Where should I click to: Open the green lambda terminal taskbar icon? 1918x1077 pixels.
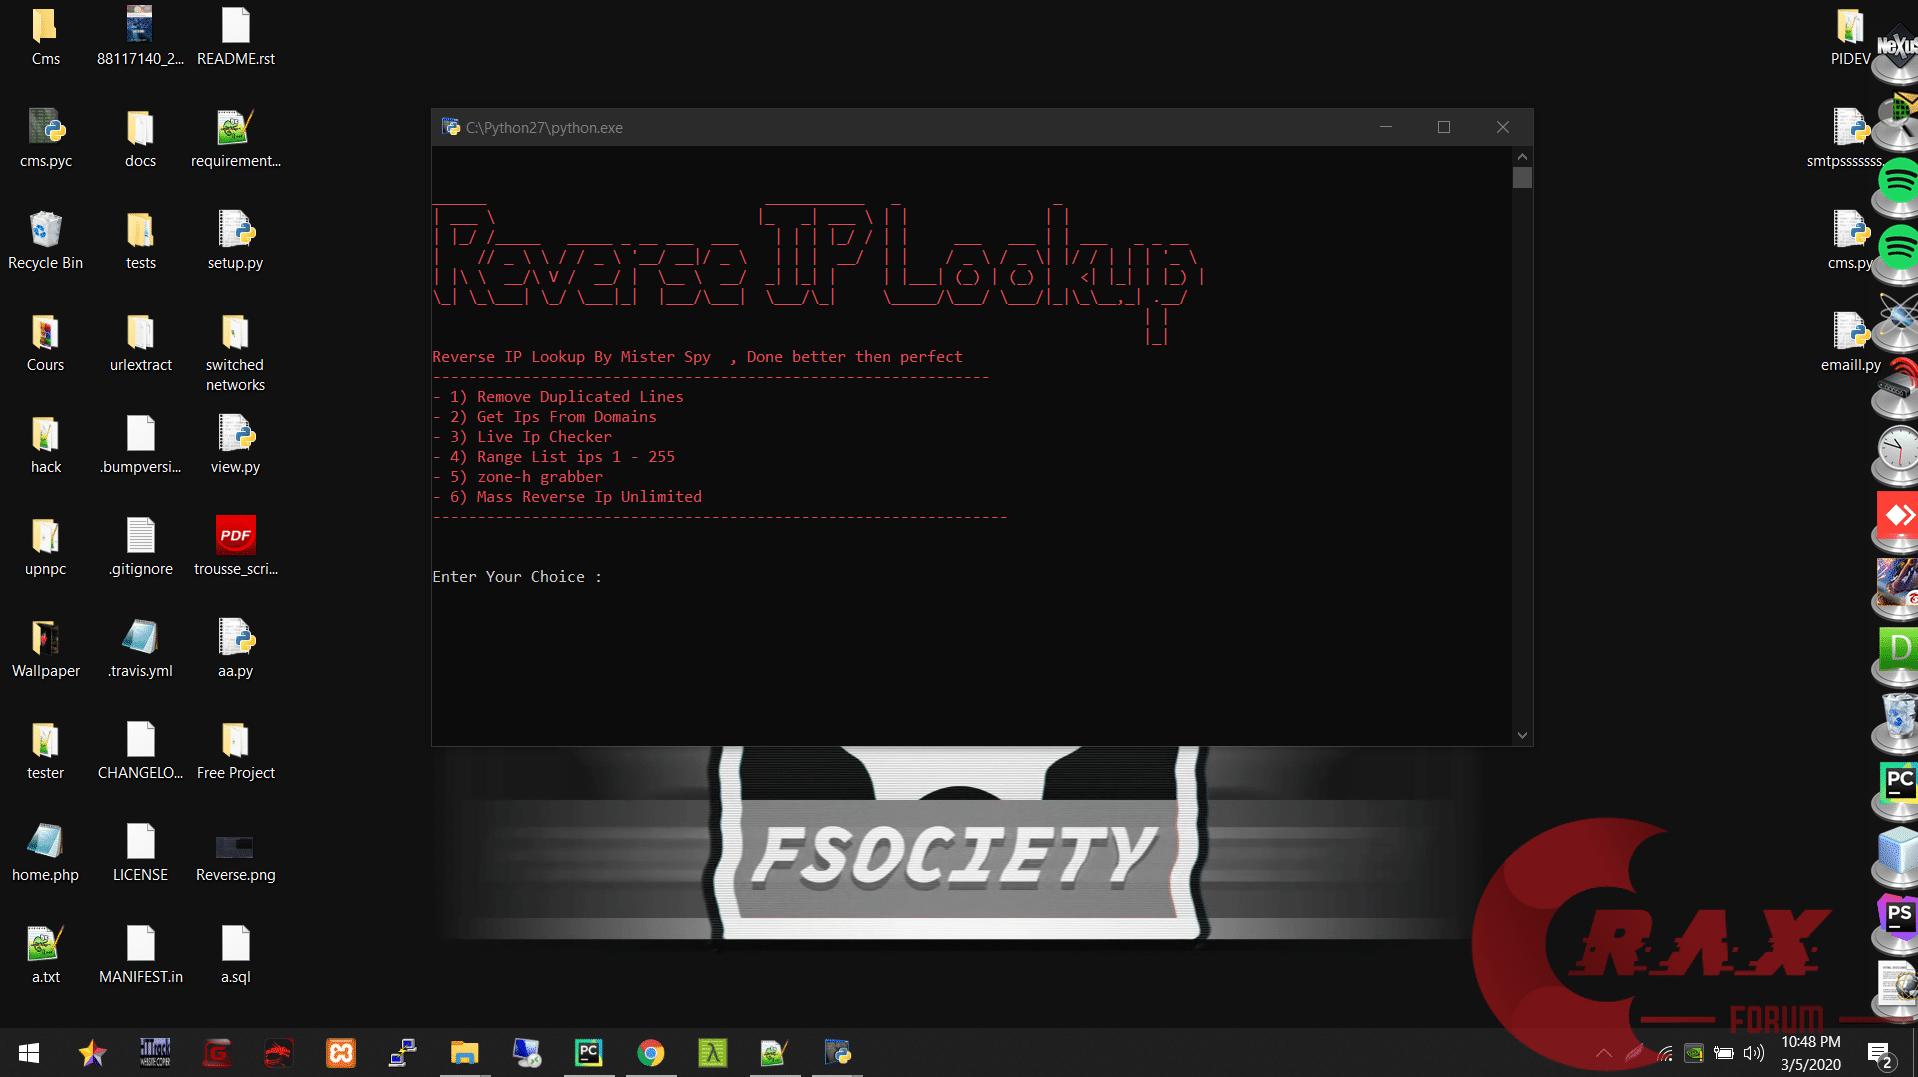click(712, 1052)
